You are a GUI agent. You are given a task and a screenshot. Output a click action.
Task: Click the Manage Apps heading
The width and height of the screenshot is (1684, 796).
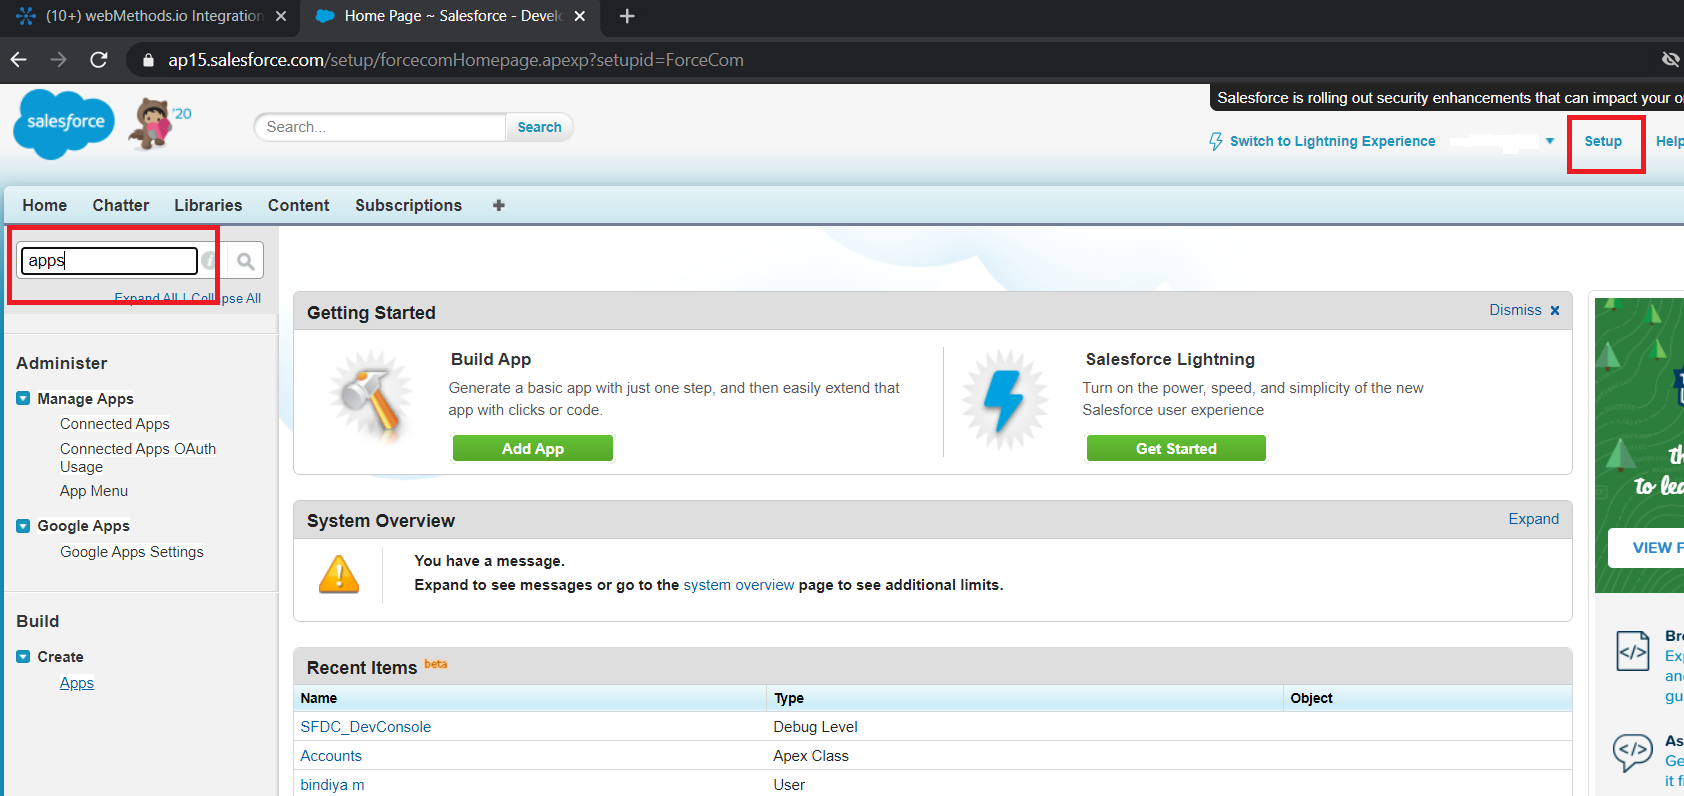pyautogui.click(x=85, y=399)
